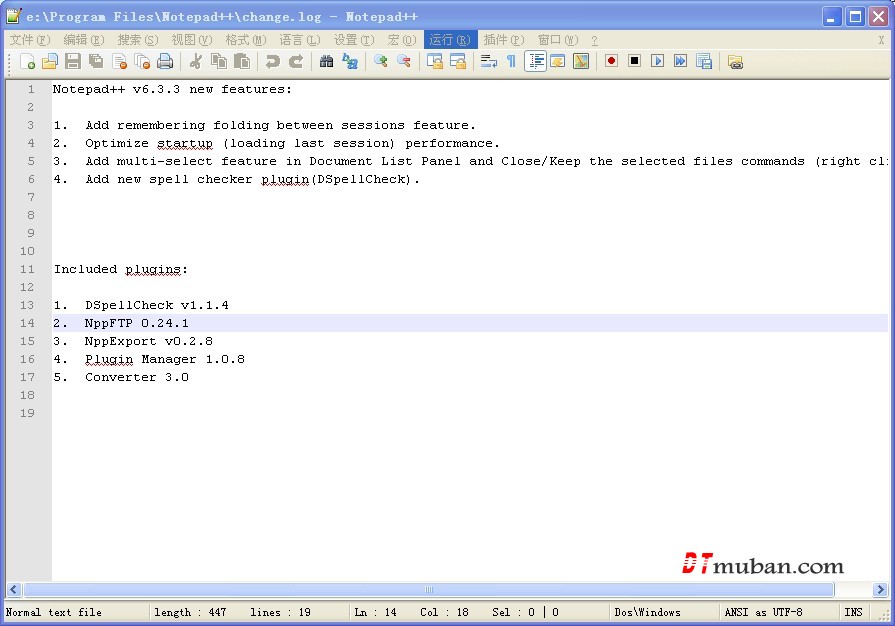Create a new file with toolbar icon
Viewport: 895px width, 626px height.
[27, 62]
